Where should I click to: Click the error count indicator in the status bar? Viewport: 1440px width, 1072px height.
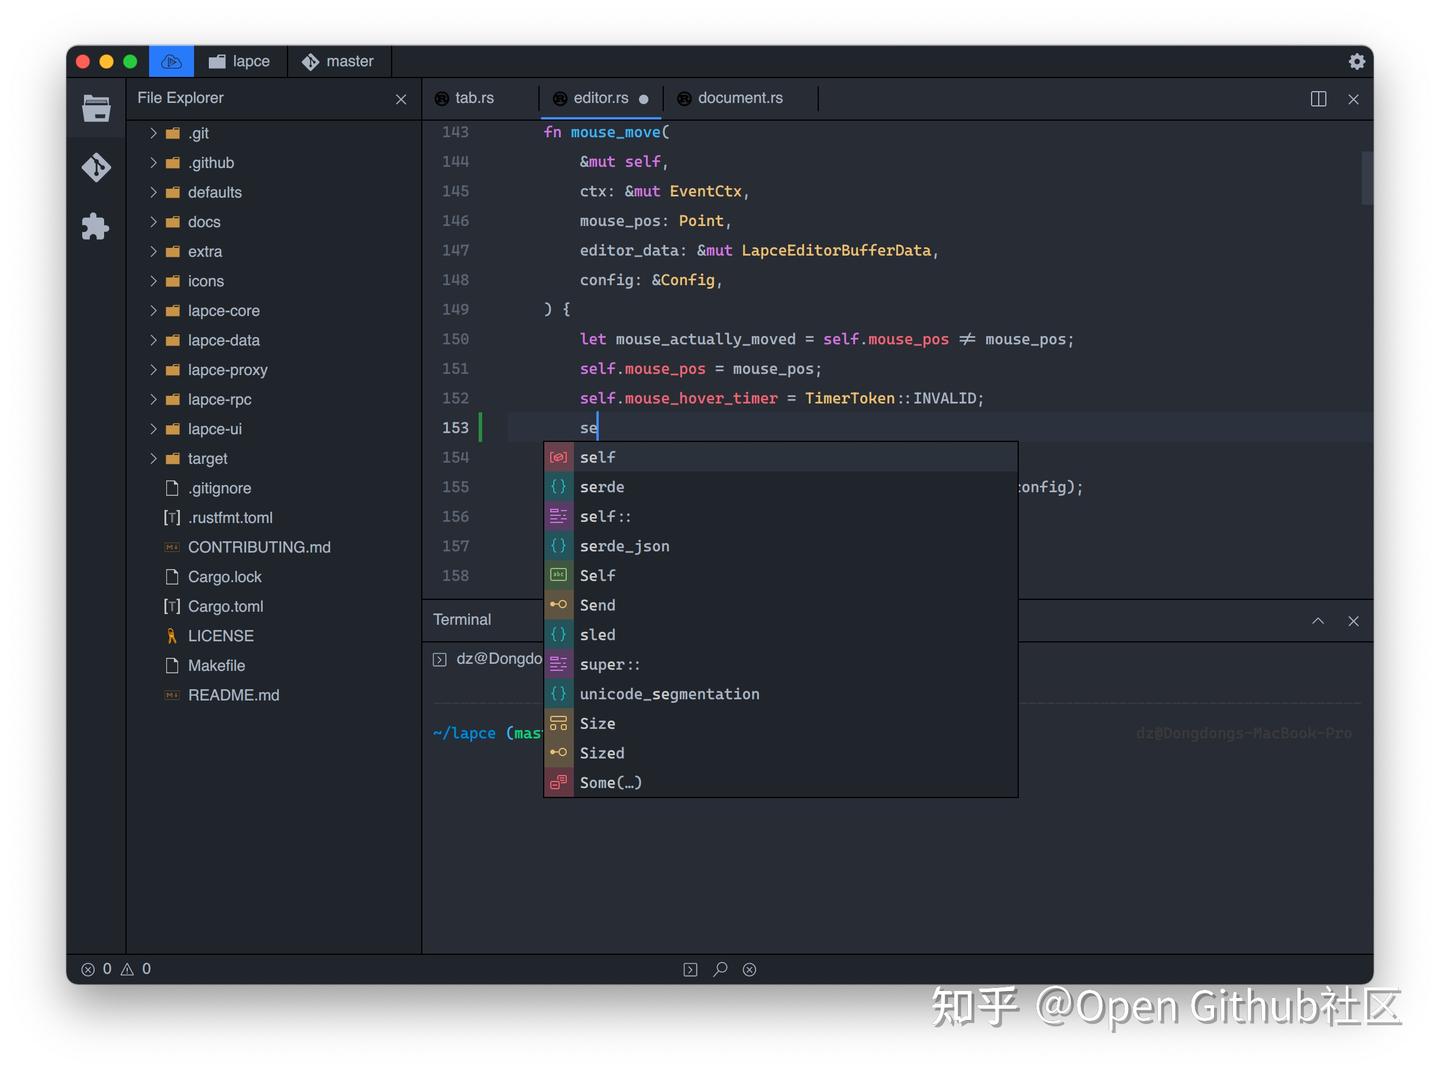97,969
